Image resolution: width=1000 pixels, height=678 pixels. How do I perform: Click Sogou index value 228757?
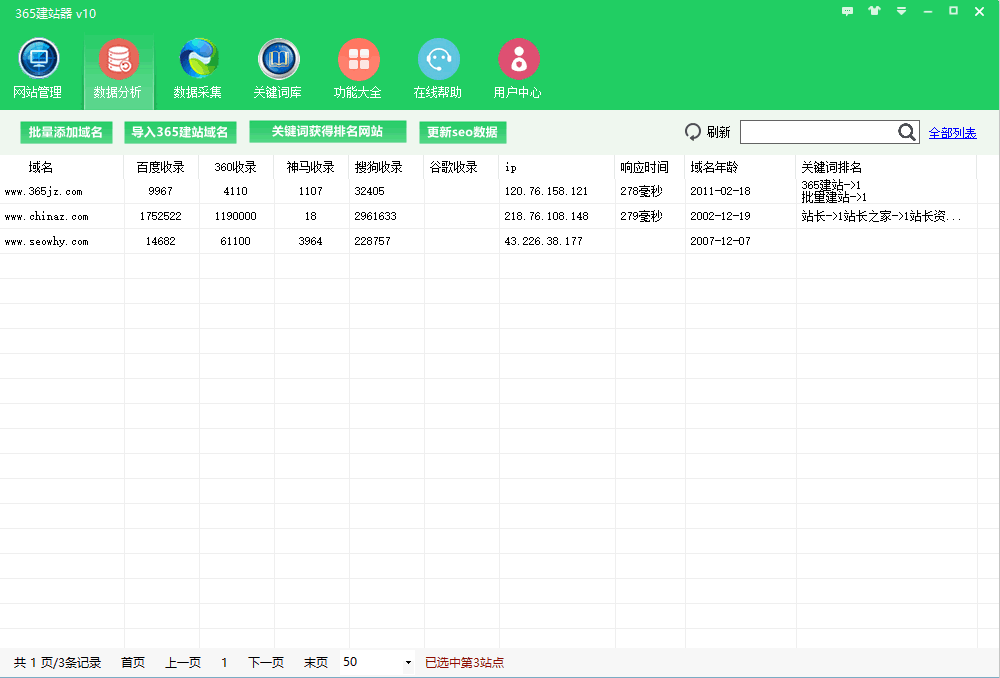point(372,241)
